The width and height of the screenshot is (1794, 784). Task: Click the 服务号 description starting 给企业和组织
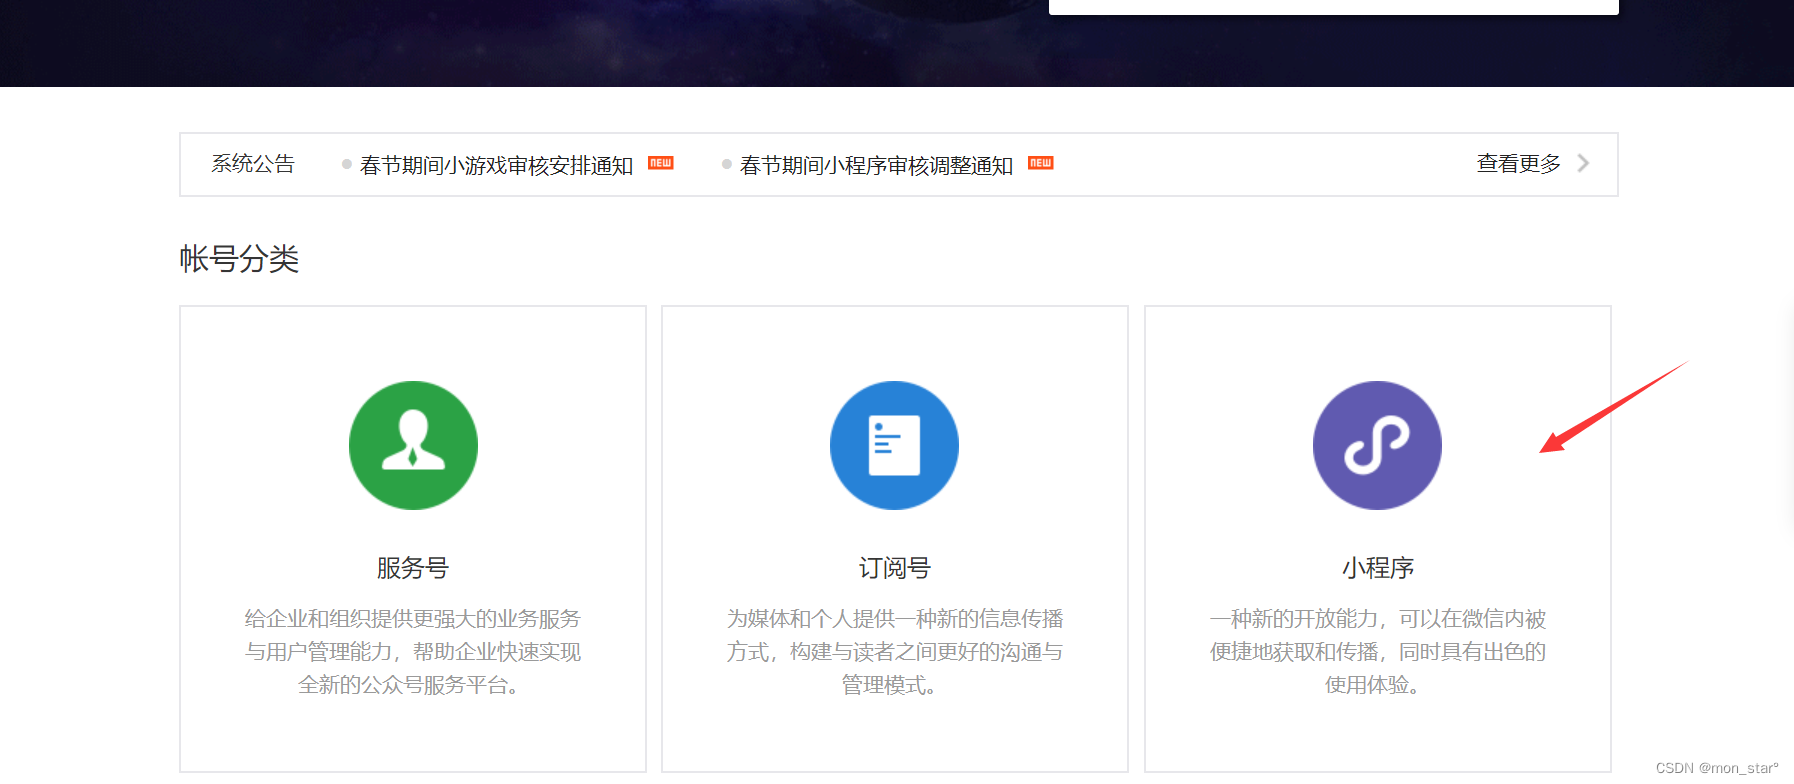point(413,652)
